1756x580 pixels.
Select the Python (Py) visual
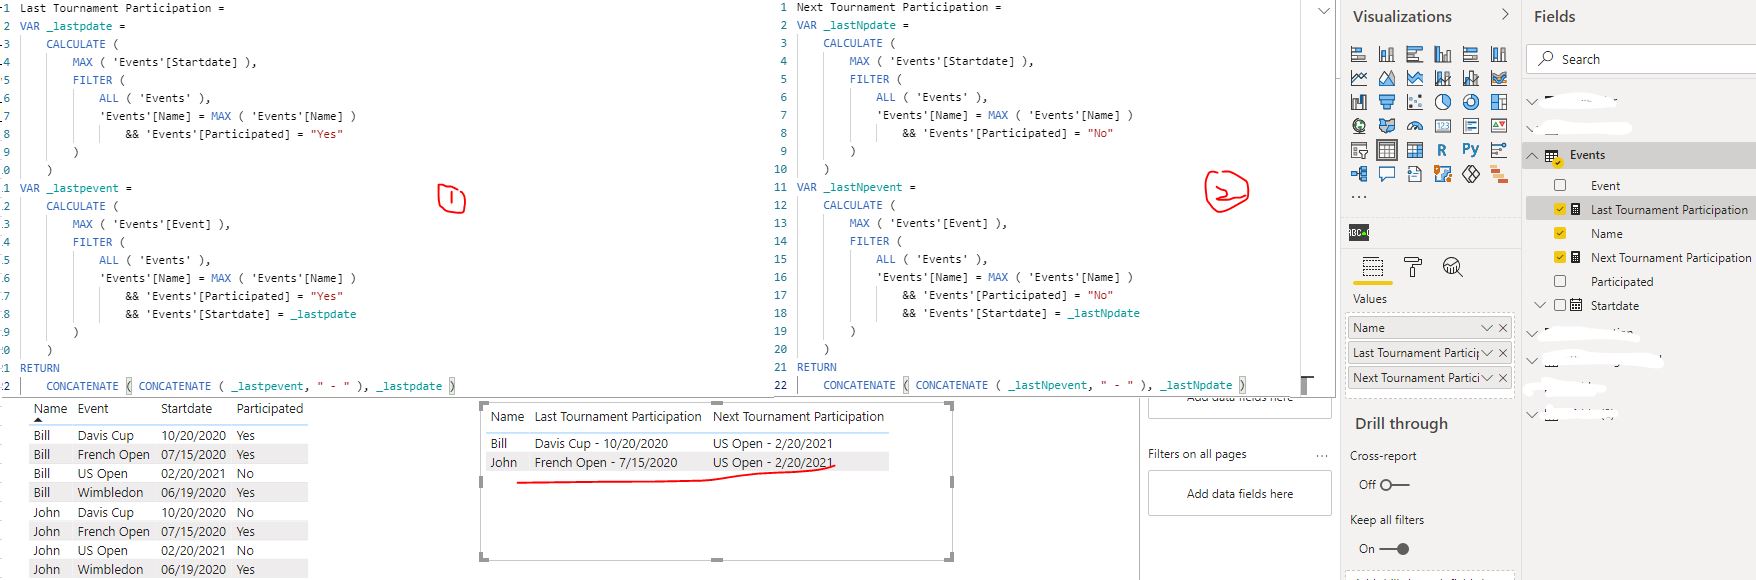coord(1470,149)
